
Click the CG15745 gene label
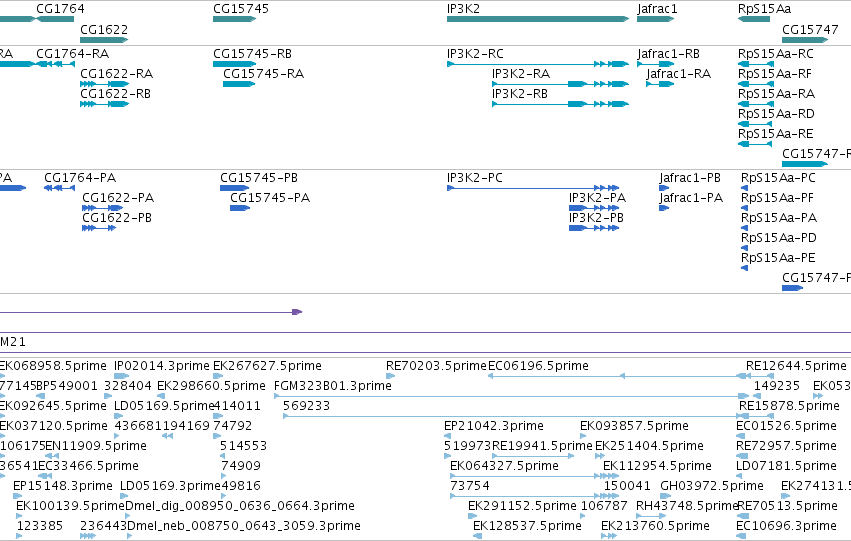pos(241,9)
